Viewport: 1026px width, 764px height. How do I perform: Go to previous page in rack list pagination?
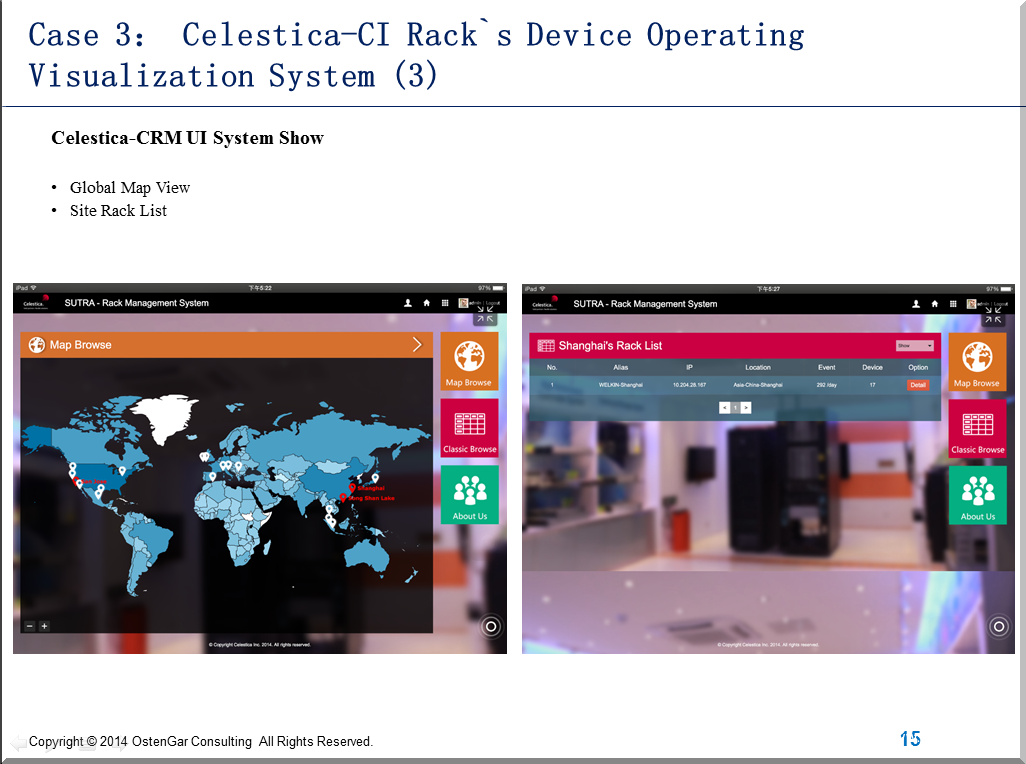click(x=725, y=408)
